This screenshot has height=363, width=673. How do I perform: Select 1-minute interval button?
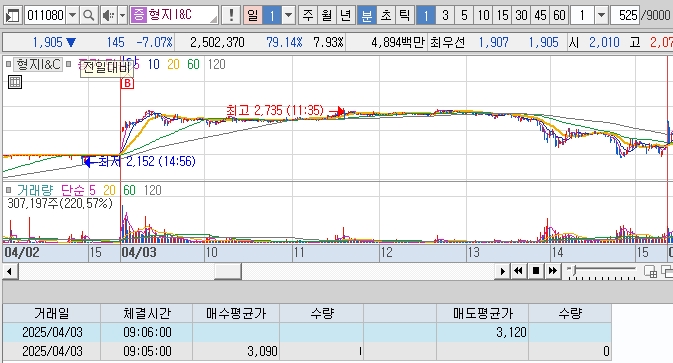pyautogui.click(x=425, y=15)
